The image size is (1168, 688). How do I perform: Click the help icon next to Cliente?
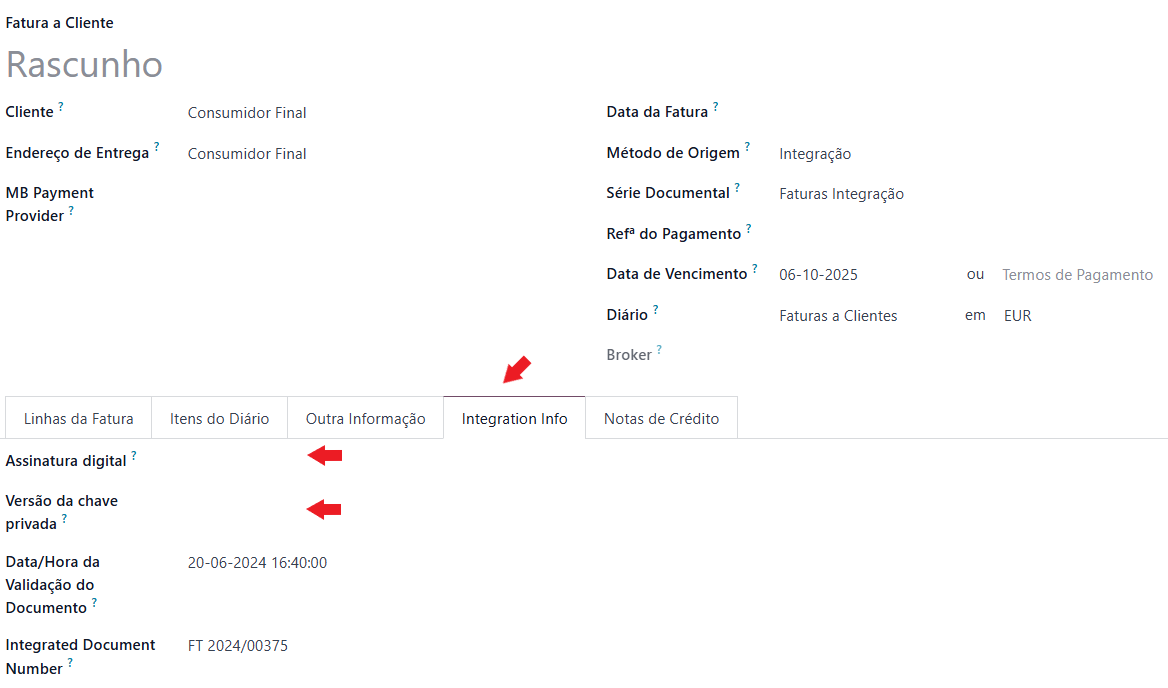click(61, 106)
